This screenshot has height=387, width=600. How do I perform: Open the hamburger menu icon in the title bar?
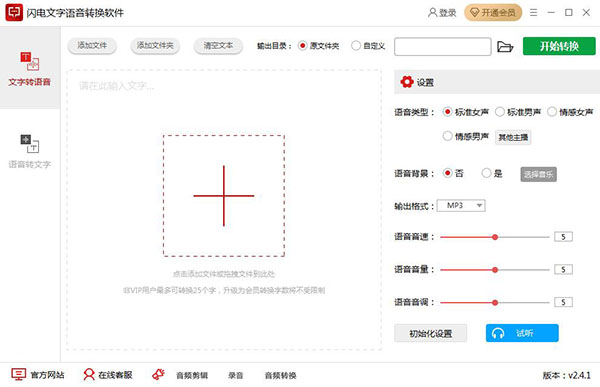(533, 13)
